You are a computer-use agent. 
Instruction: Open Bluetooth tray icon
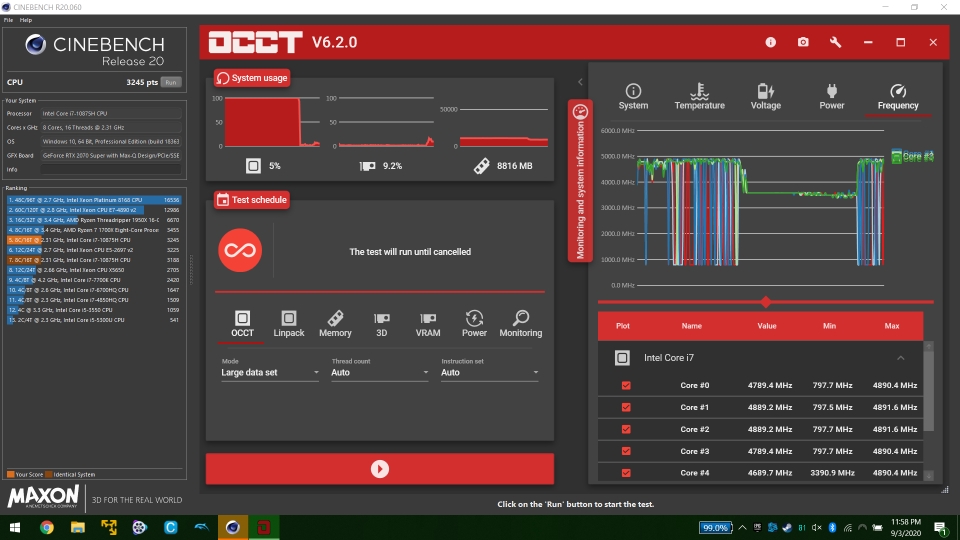point(832,527)
